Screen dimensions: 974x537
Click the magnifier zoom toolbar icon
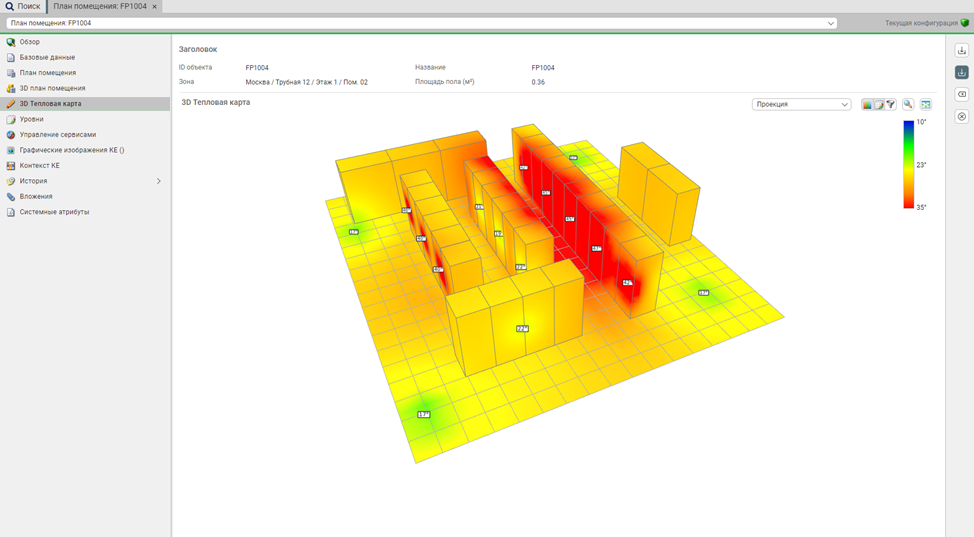908,105
